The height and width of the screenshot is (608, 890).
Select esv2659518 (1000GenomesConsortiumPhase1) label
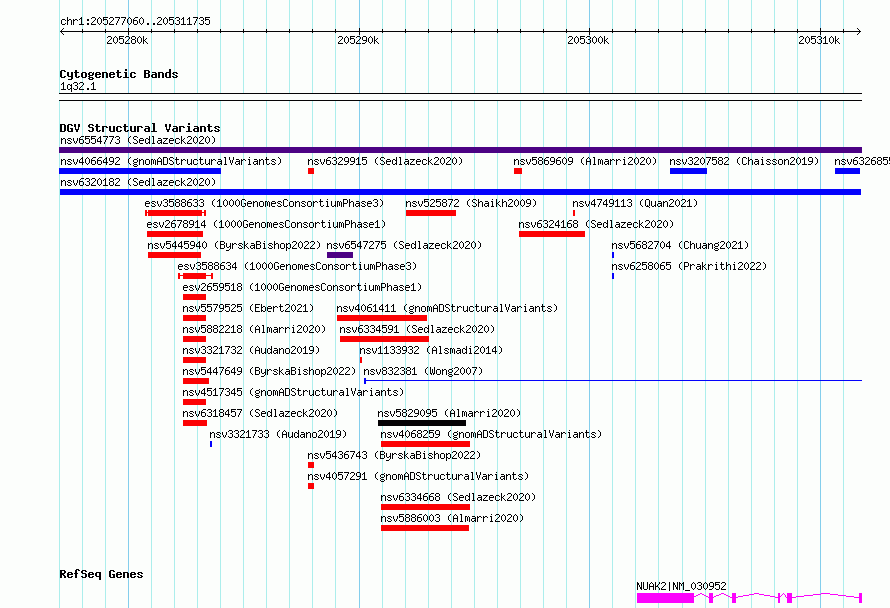tap(303, 287)
